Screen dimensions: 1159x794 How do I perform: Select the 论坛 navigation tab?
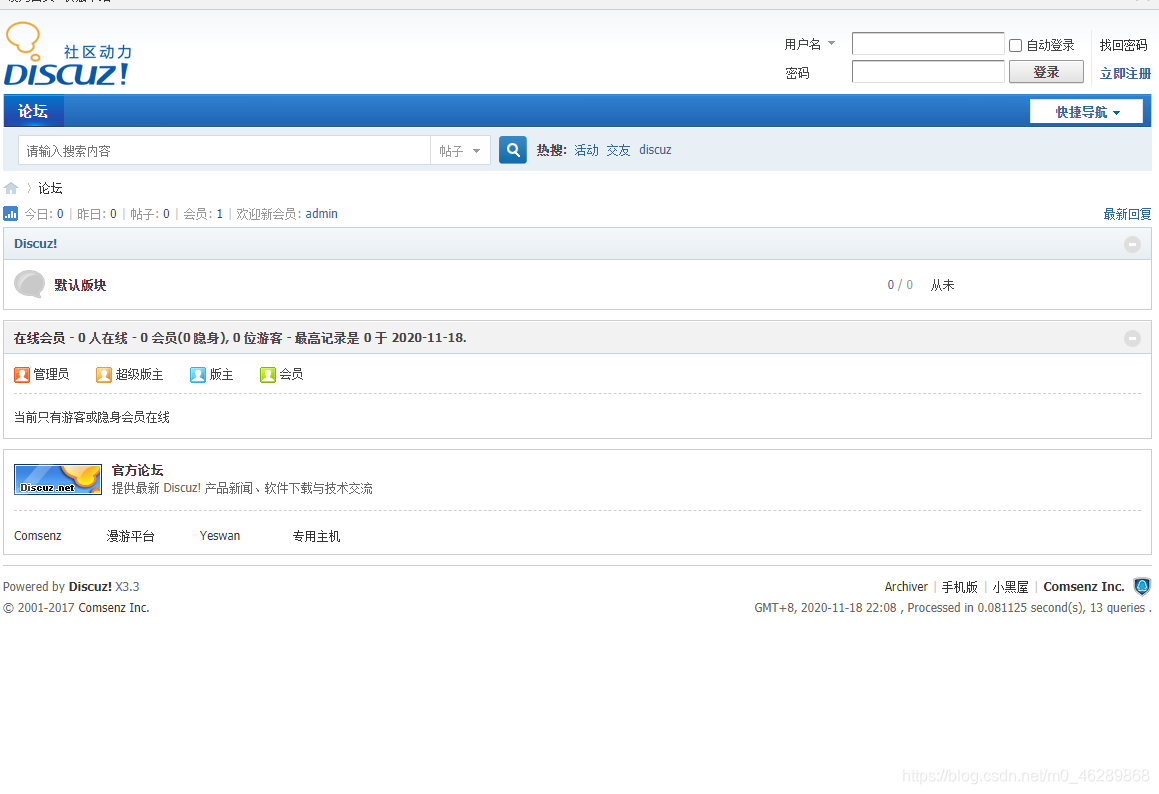click(x=33, y=111)
